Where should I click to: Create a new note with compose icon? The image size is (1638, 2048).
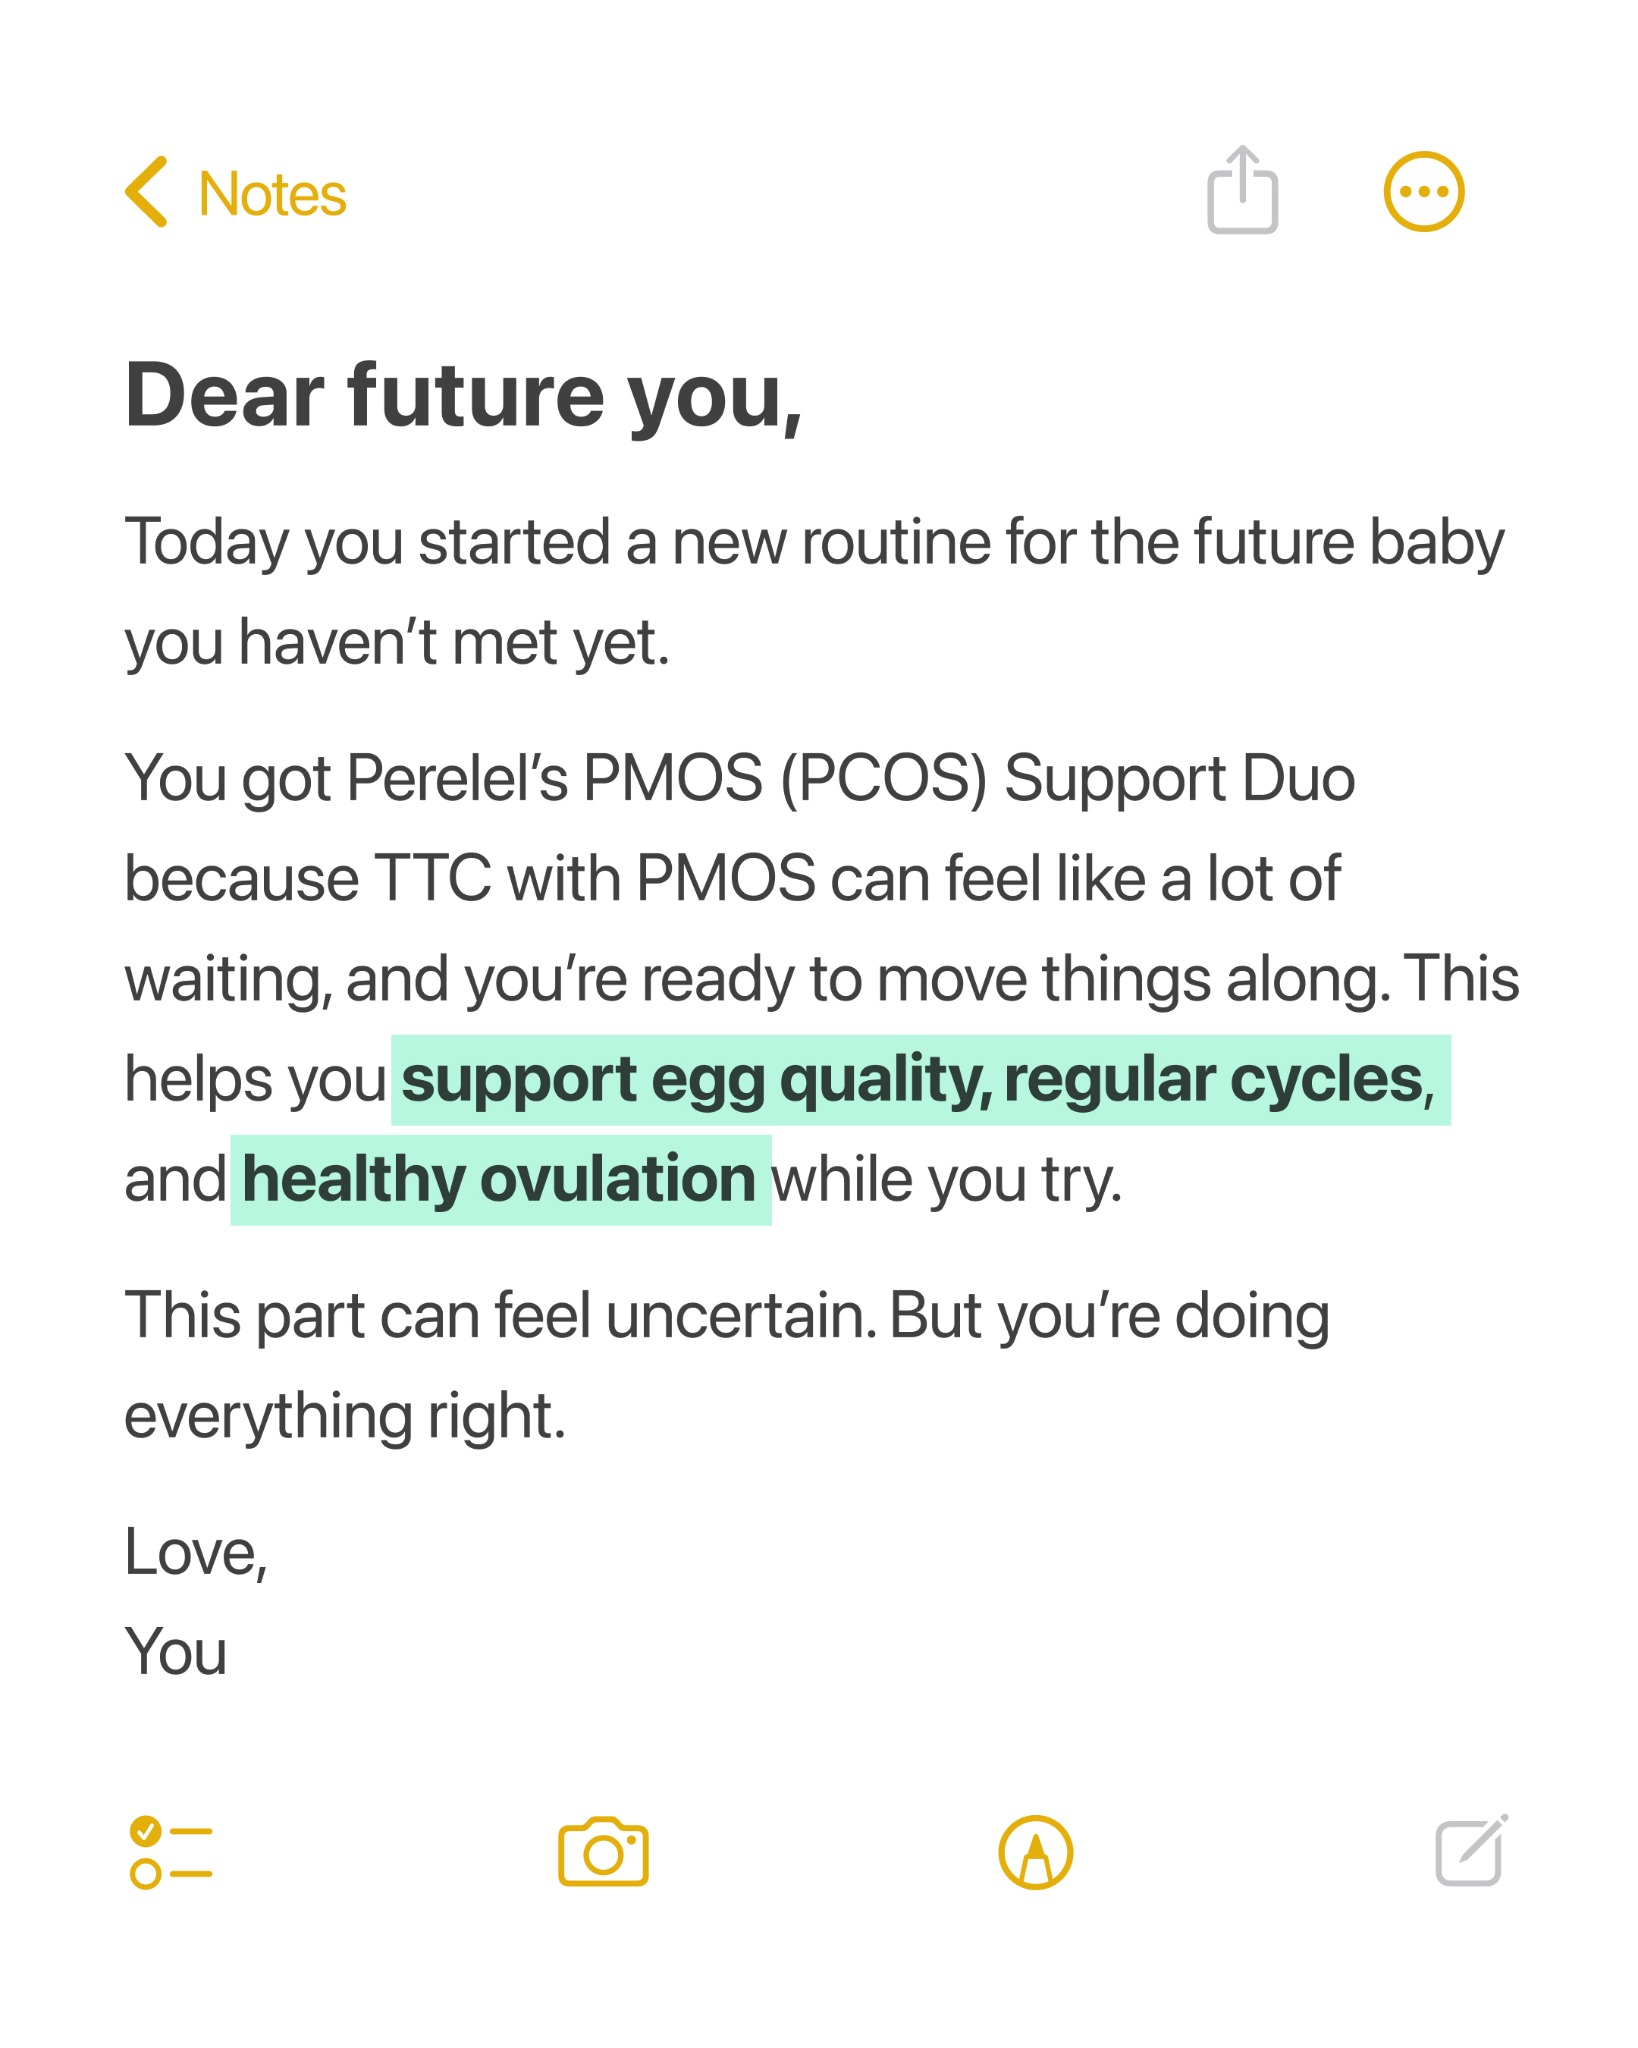[1471, 1850]
